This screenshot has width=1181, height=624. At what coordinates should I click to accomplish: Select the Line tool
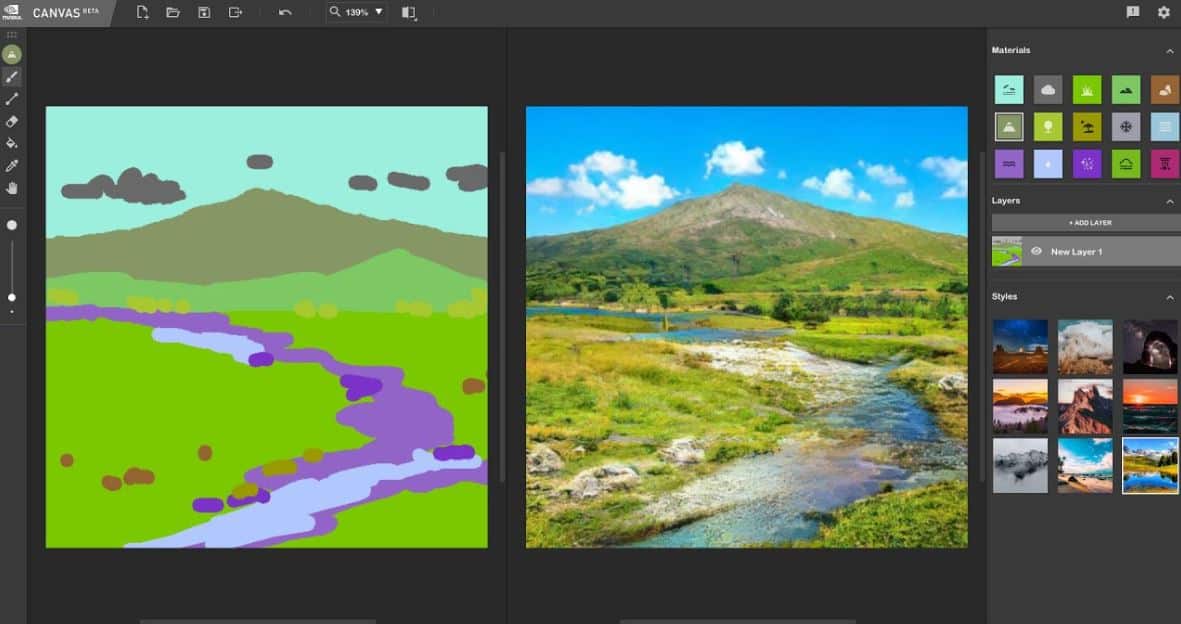12,99
